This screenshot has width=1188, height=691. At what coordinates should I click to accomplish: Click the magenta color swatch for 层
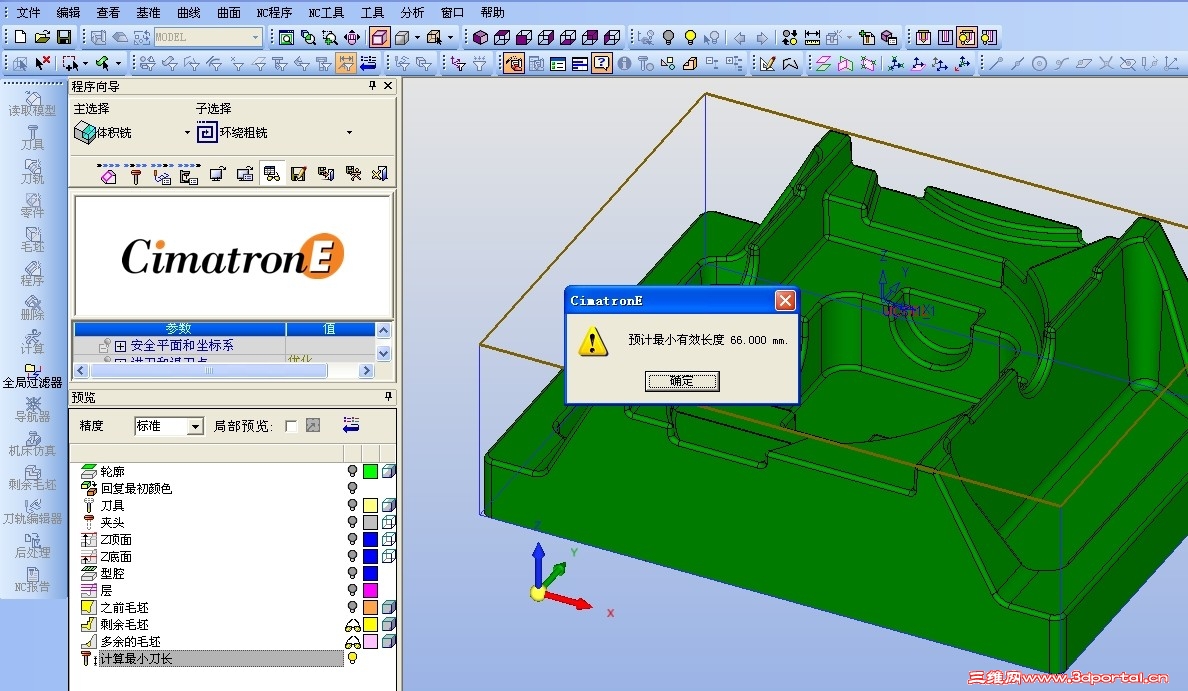pos(370,590)
